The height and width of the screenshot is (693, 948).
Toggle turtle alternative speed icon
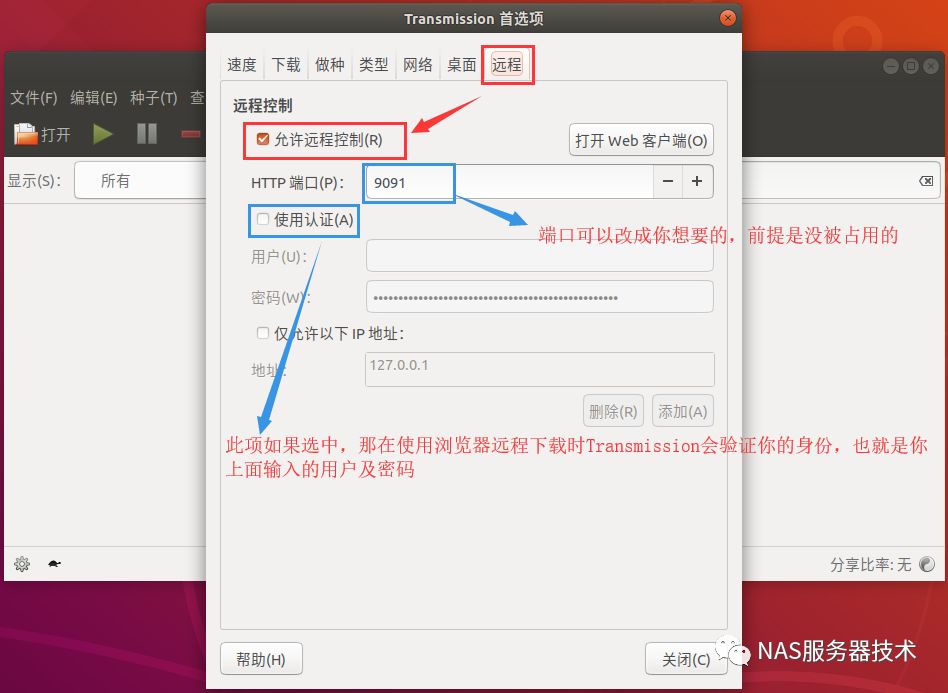click(x=54, y=564)
